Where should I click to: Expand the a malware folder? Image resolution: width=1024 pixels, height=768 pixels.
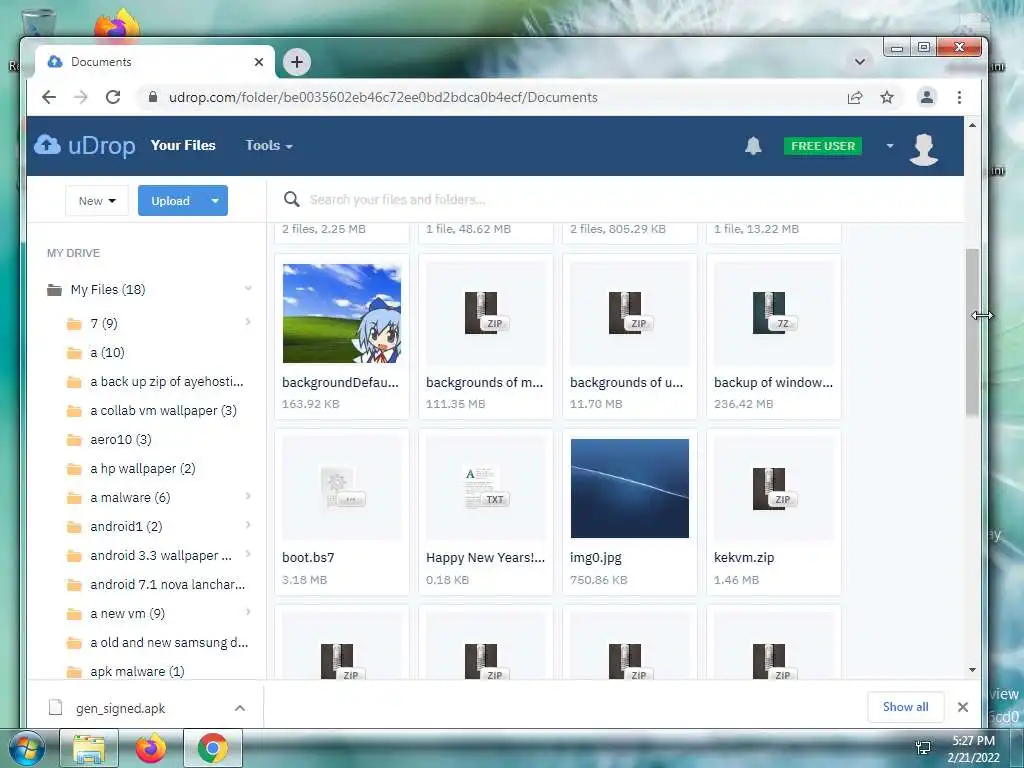point(248,496)
